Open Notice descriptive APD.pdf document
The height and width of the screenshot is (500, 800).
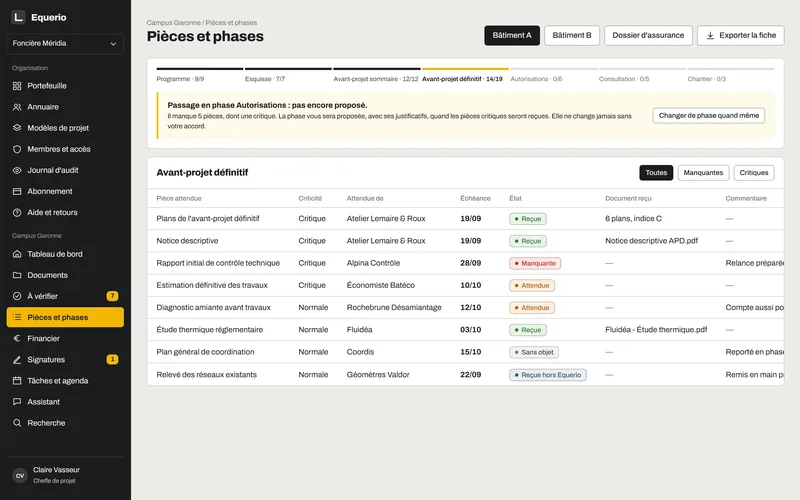651,241
